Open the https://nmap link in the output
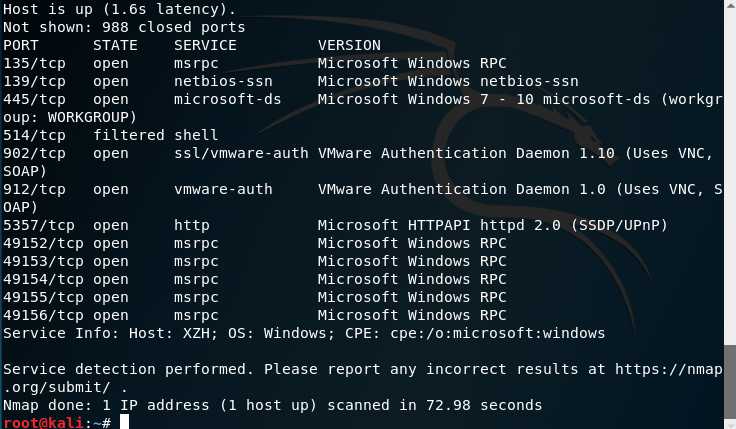Viewport: 736px width, 429px height. tap(668, 369)
